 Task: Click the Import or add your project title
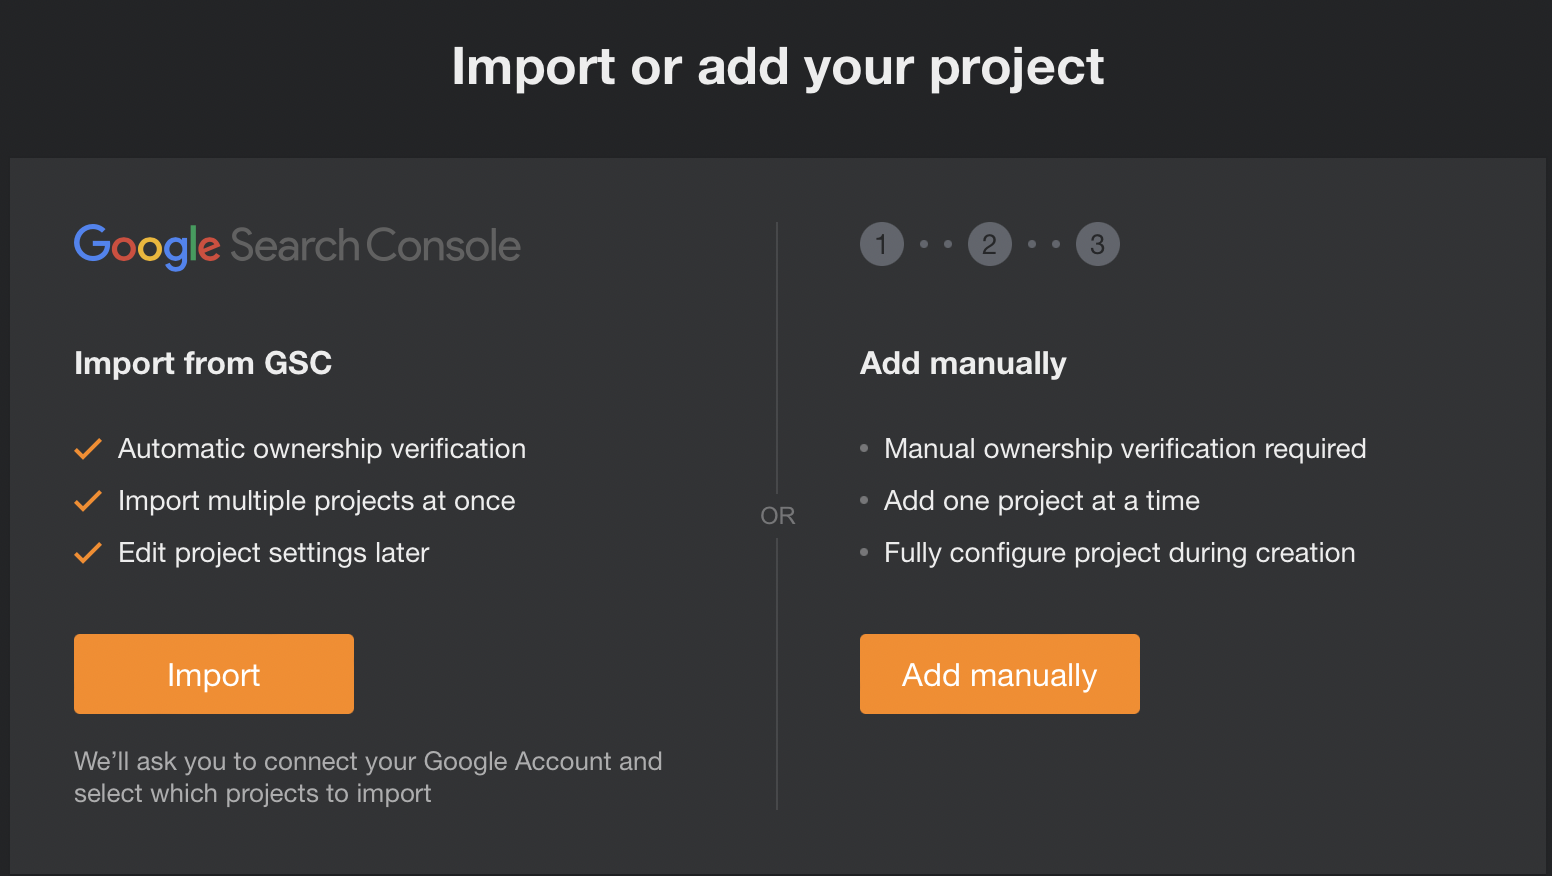(777, 67)
